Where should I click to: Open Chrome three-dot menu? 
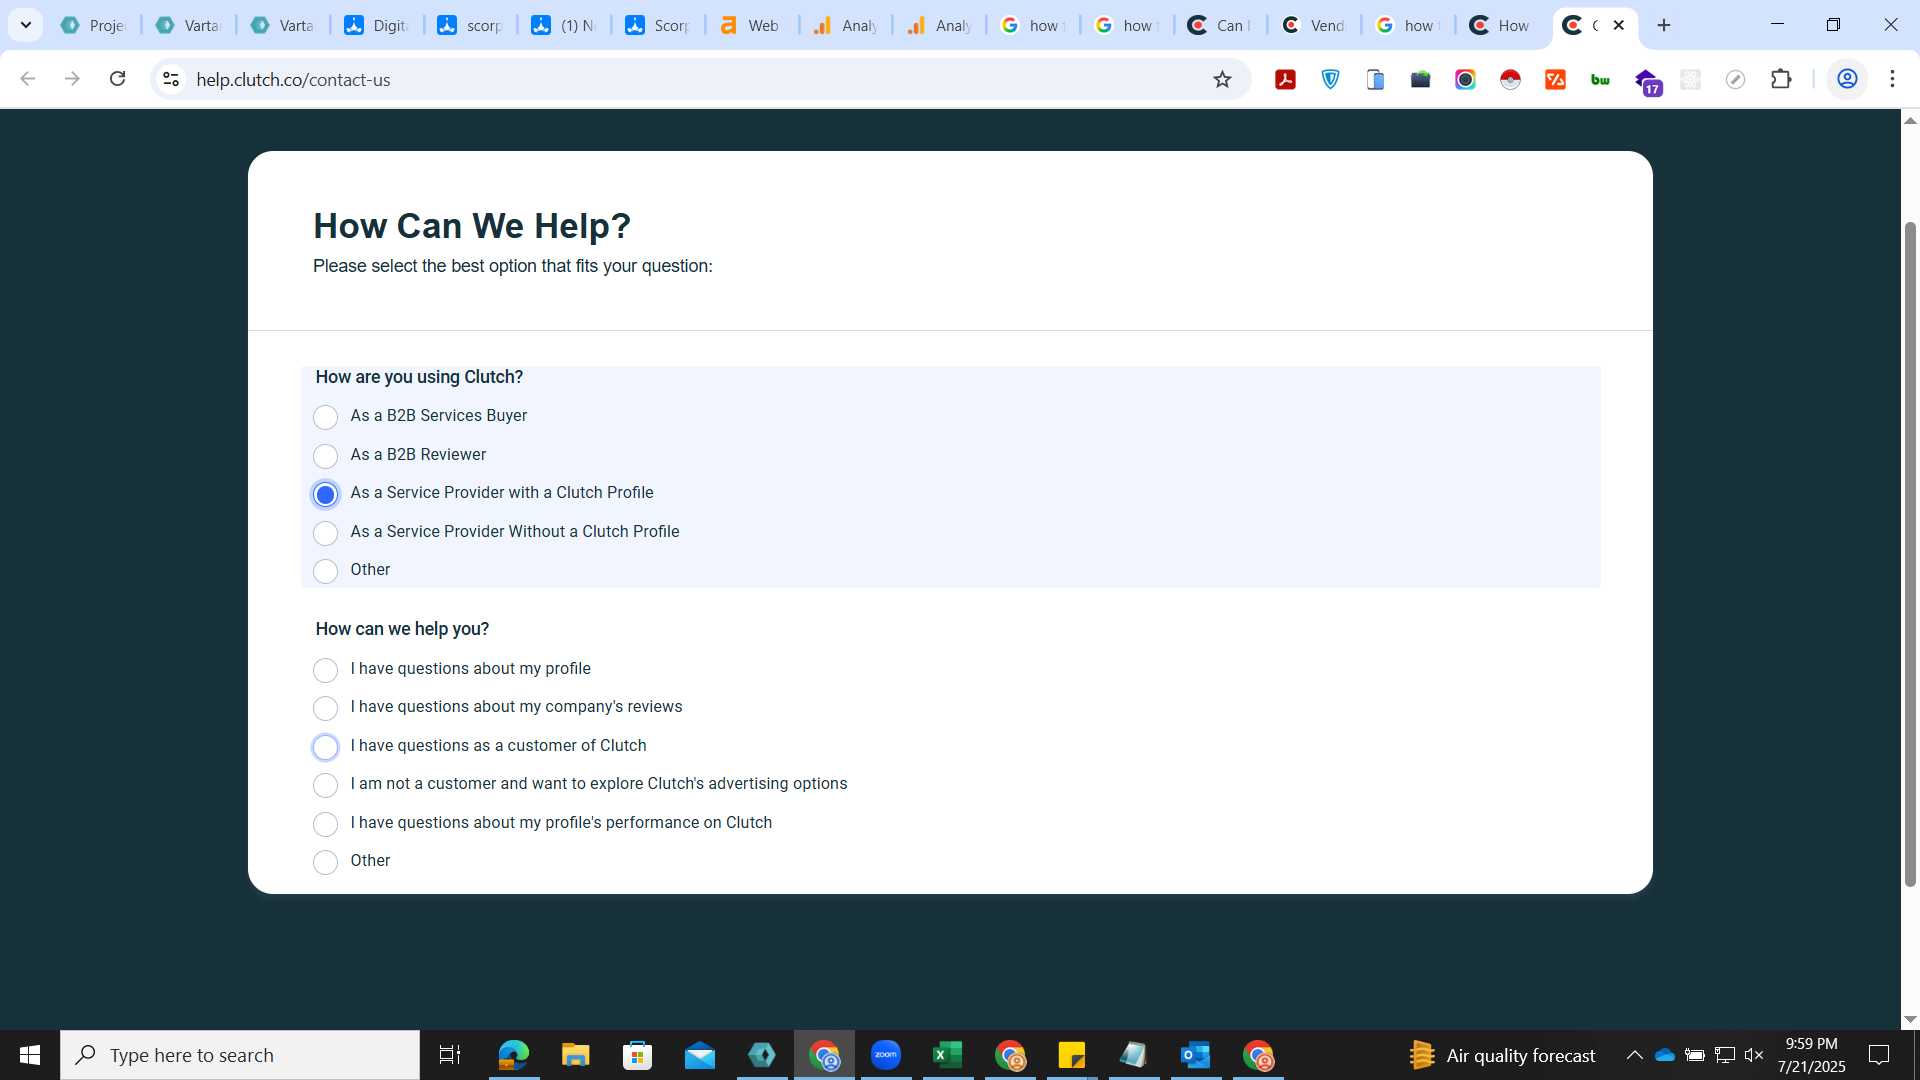tap(1892, 79)
